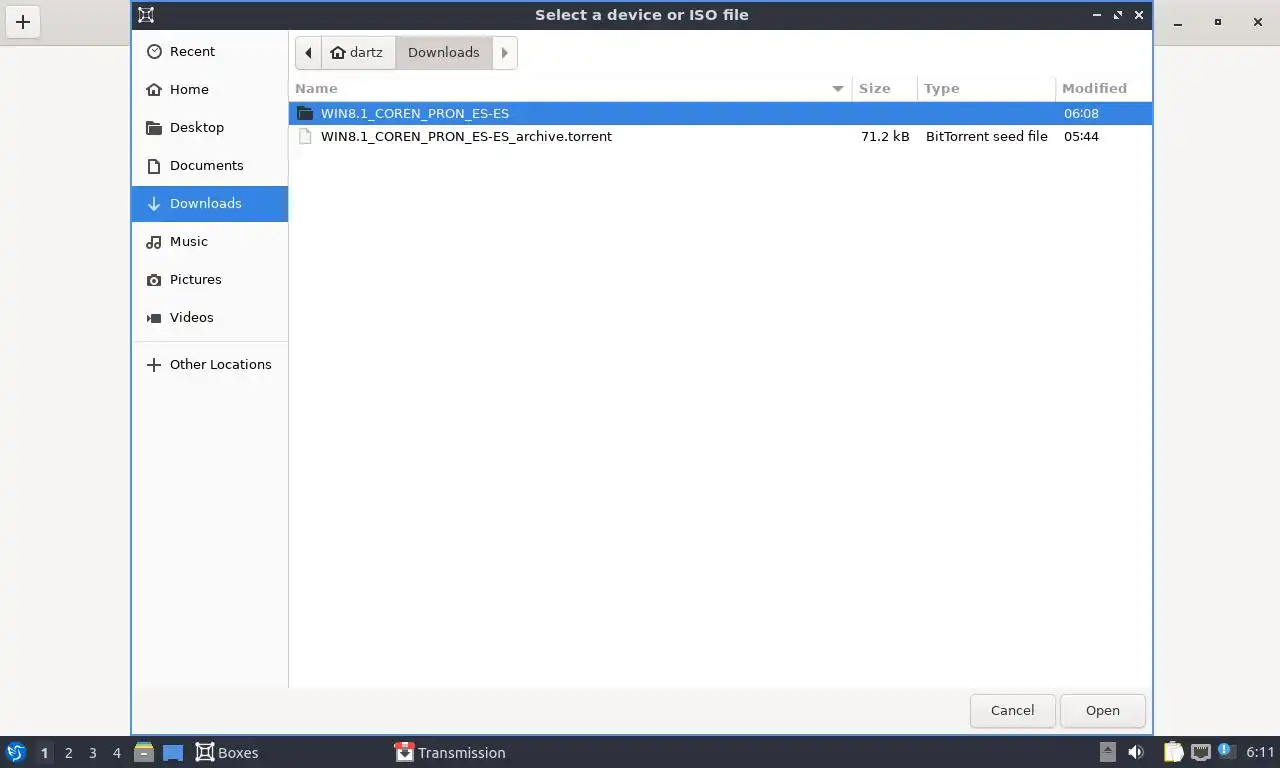Viewport: 1280px width, 768px height.
Task: Switch to Transmission in the taskbar
Action: [451, 752]
